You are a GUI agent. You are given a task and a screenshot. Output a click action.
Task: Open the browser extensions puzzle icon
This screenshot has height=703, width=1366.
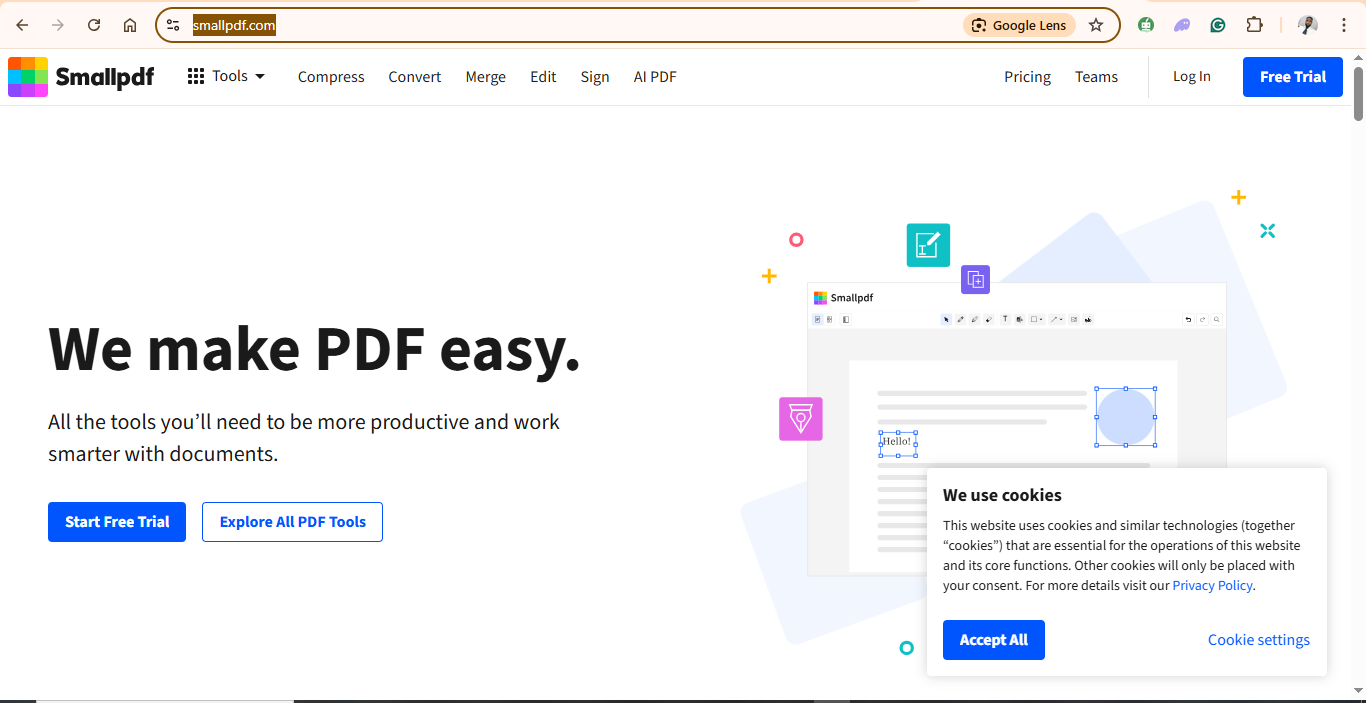[1254, 25]
